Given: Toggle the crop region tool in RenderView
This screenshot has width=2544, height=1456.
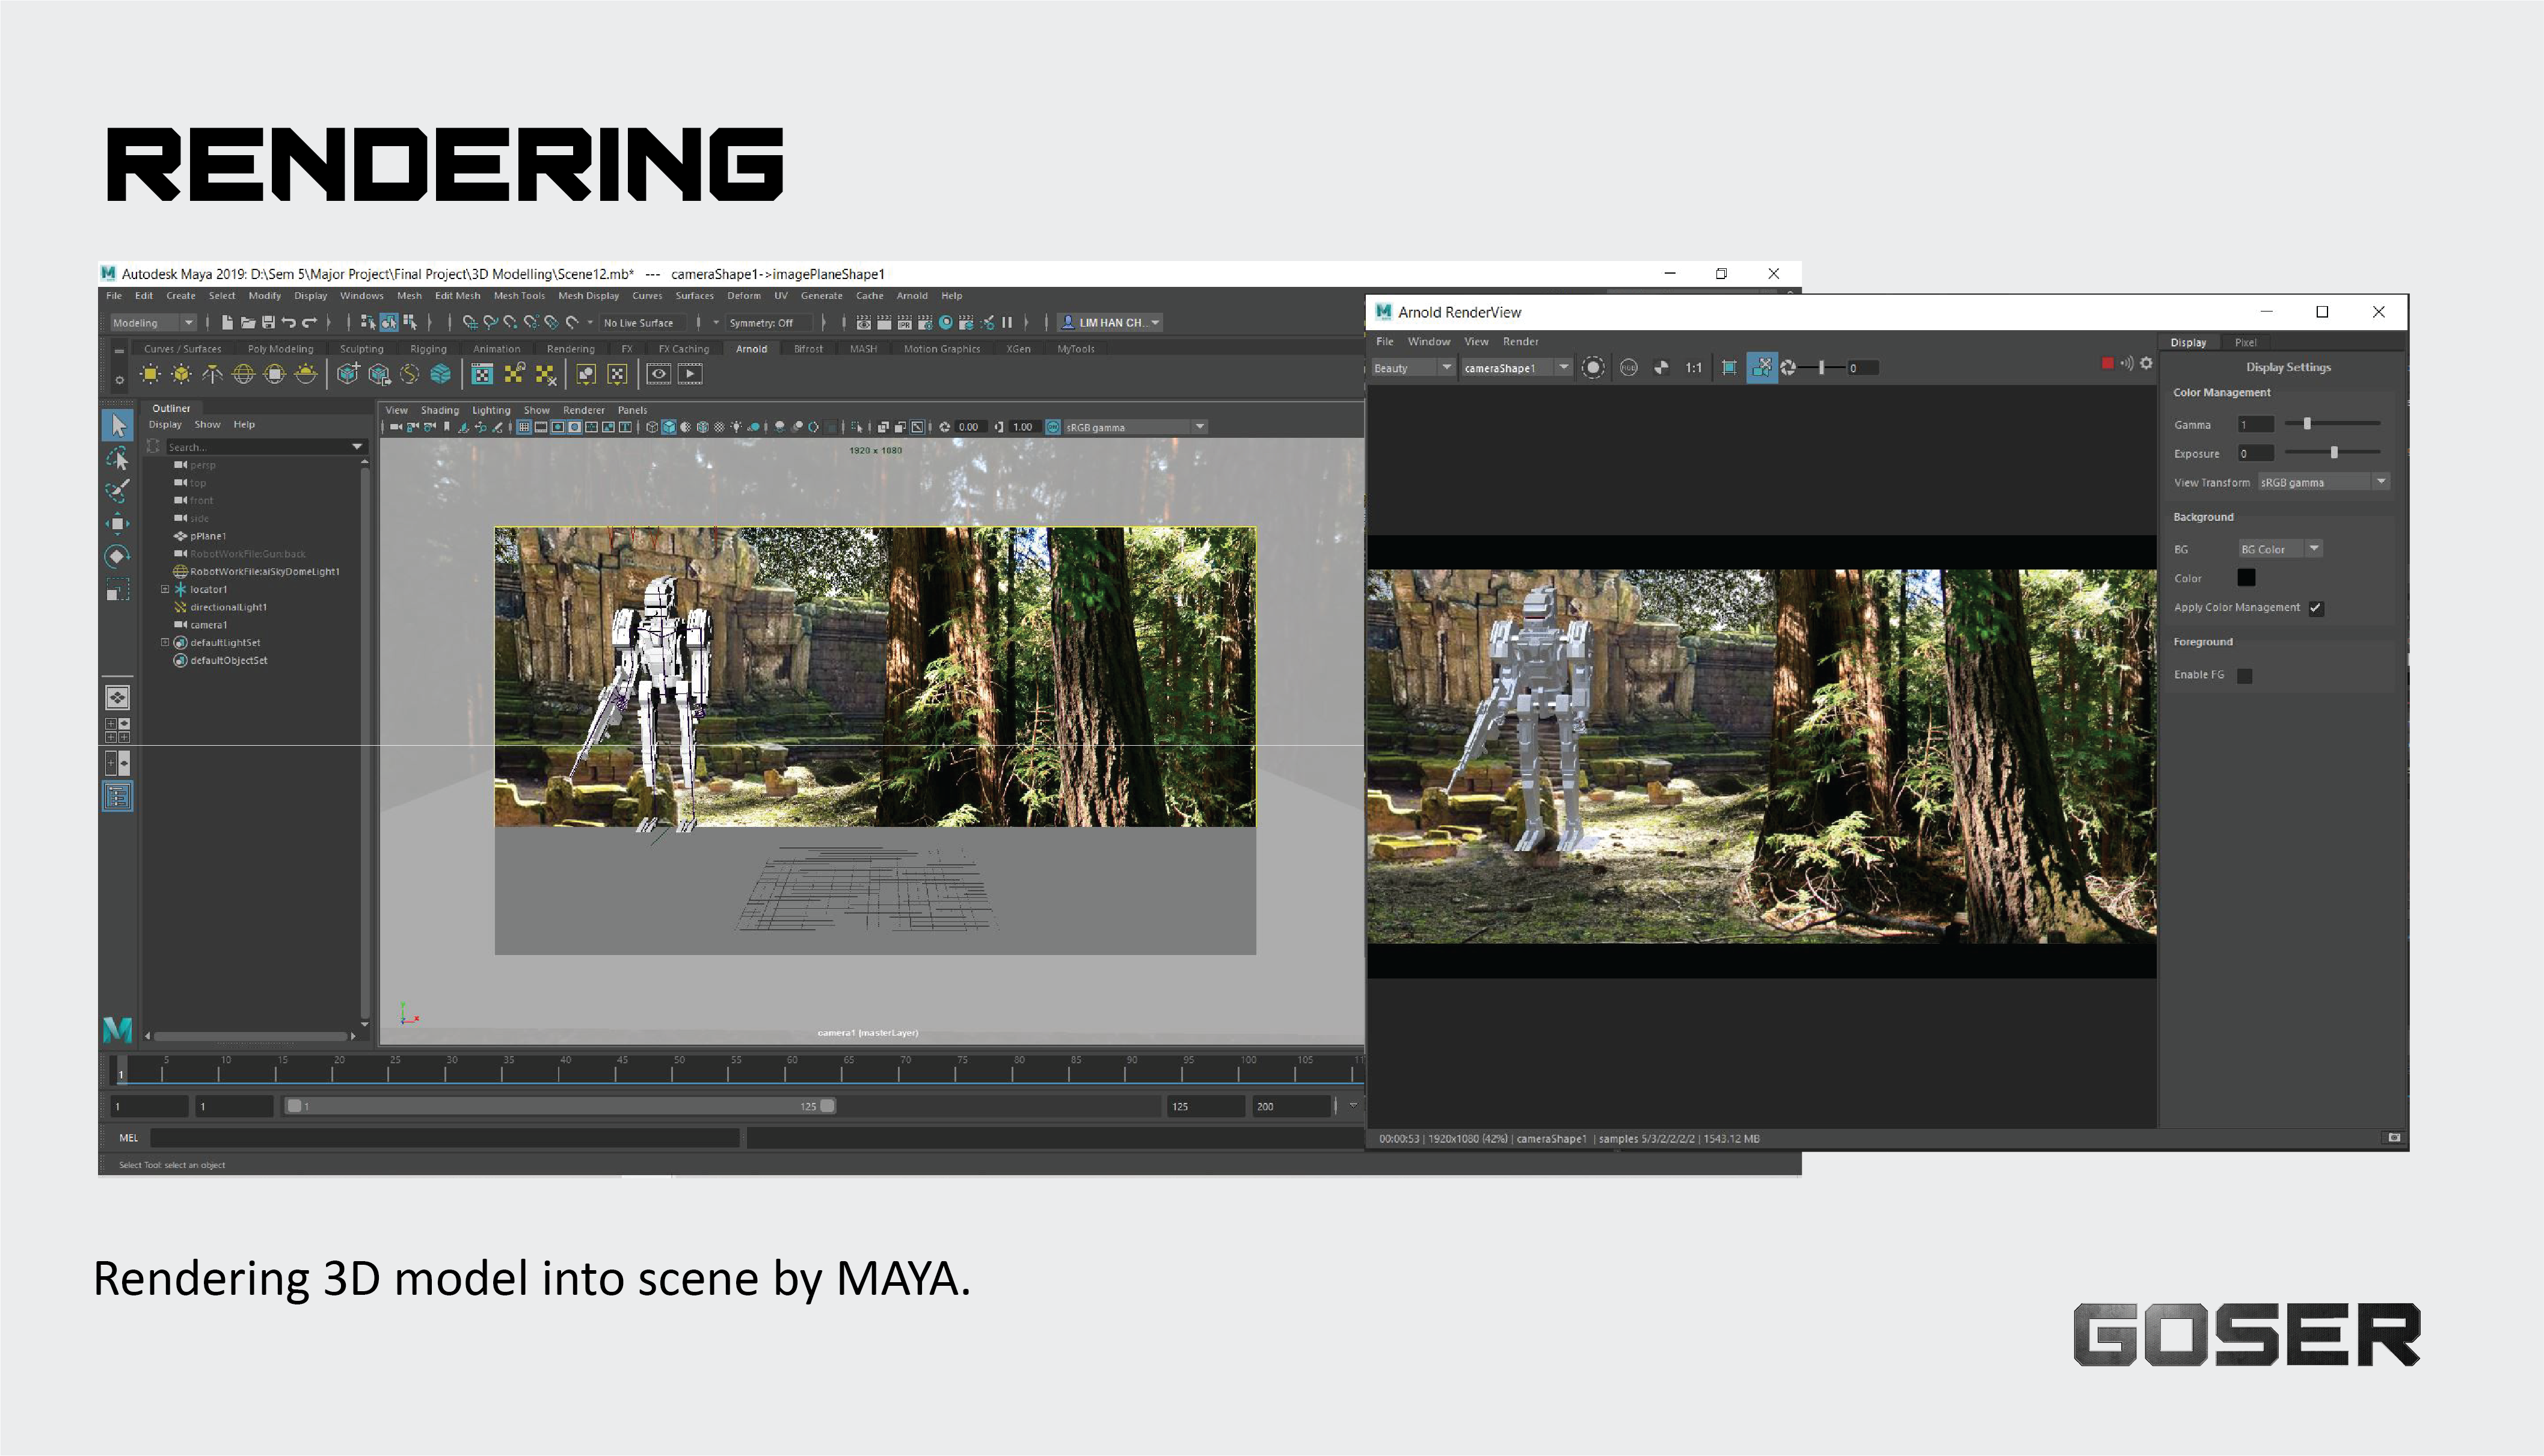Looking at the screenshot, I should pyautogui.click(x=1729, y=368).
